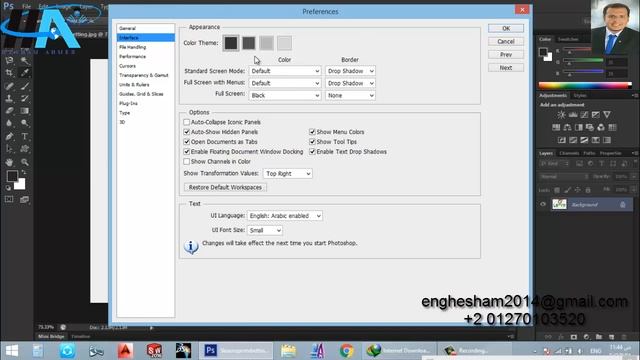Select the Healing Brush tool
The image size is (640, 360).
tap(9, 86)
